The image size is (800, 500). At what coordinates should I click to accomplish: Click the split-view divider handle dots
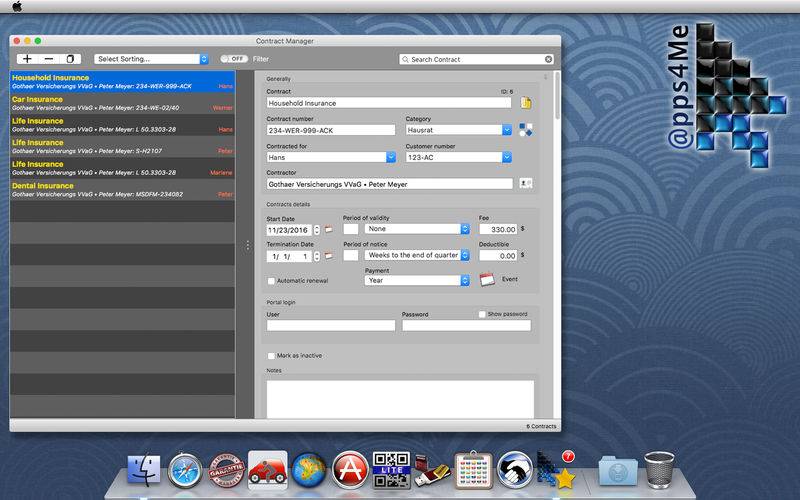[247, 245]
